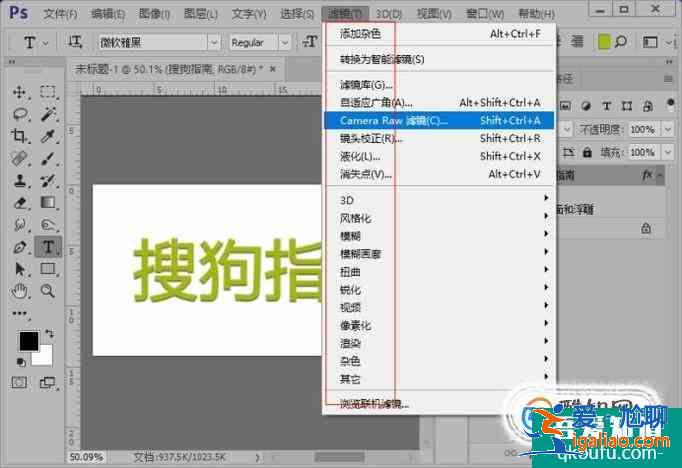
Task: Filter layers by type layers (T icon)
Action: coord(606,106)
